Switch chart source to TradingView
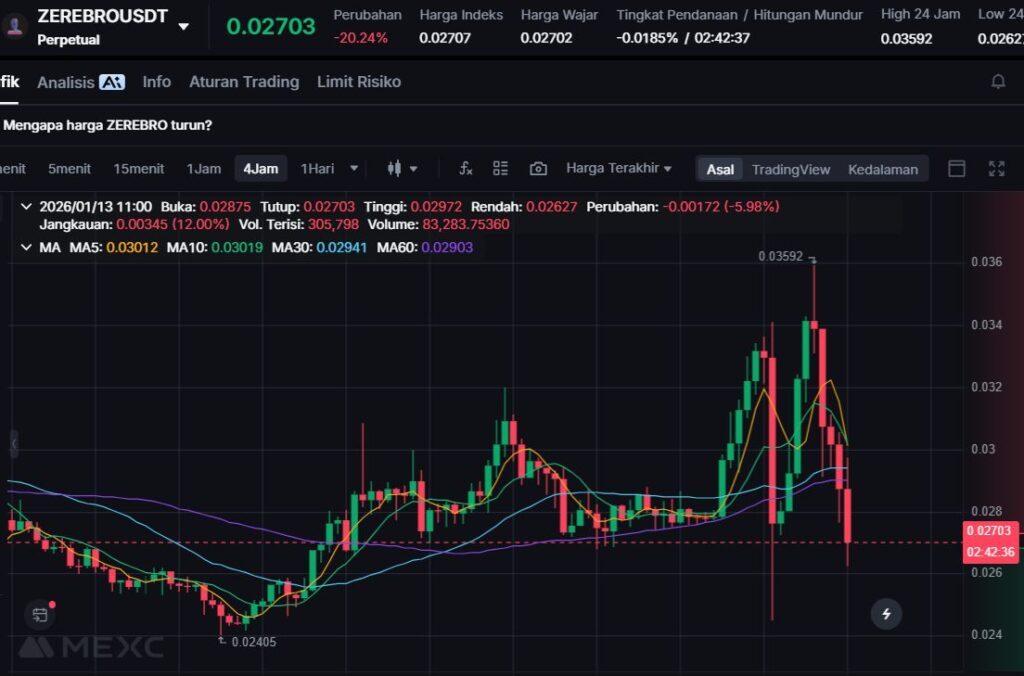 point(790,169)
